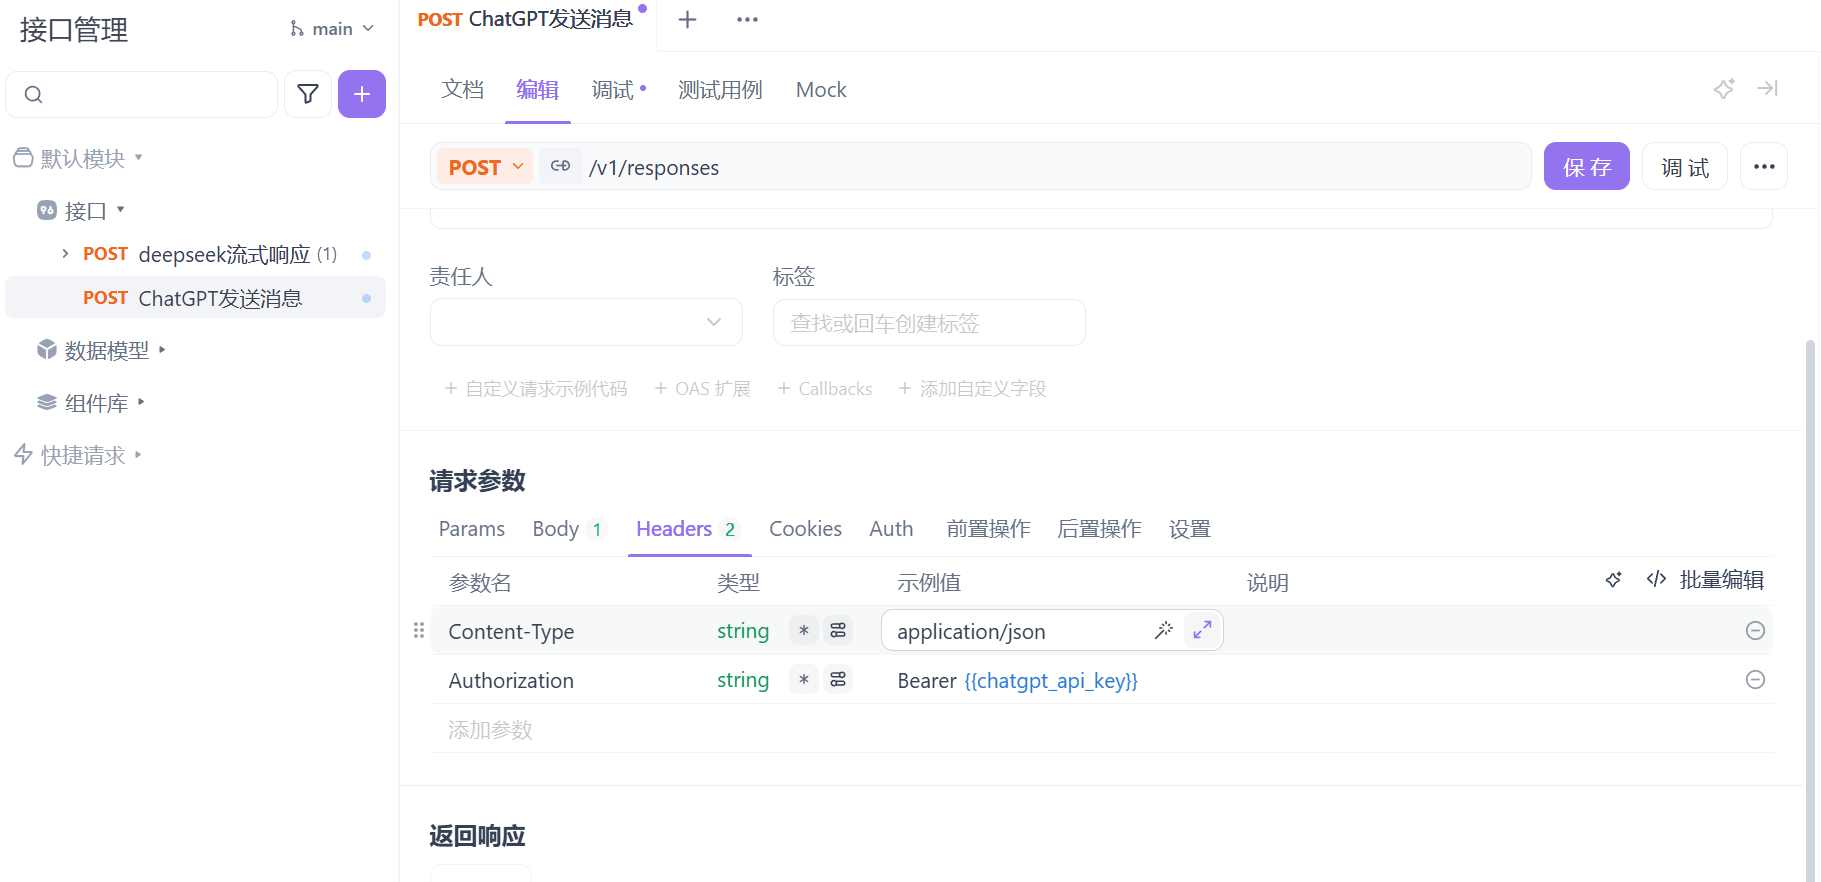
Task: Open advanced settings icon for Content-Type
Action: point(838,630)
